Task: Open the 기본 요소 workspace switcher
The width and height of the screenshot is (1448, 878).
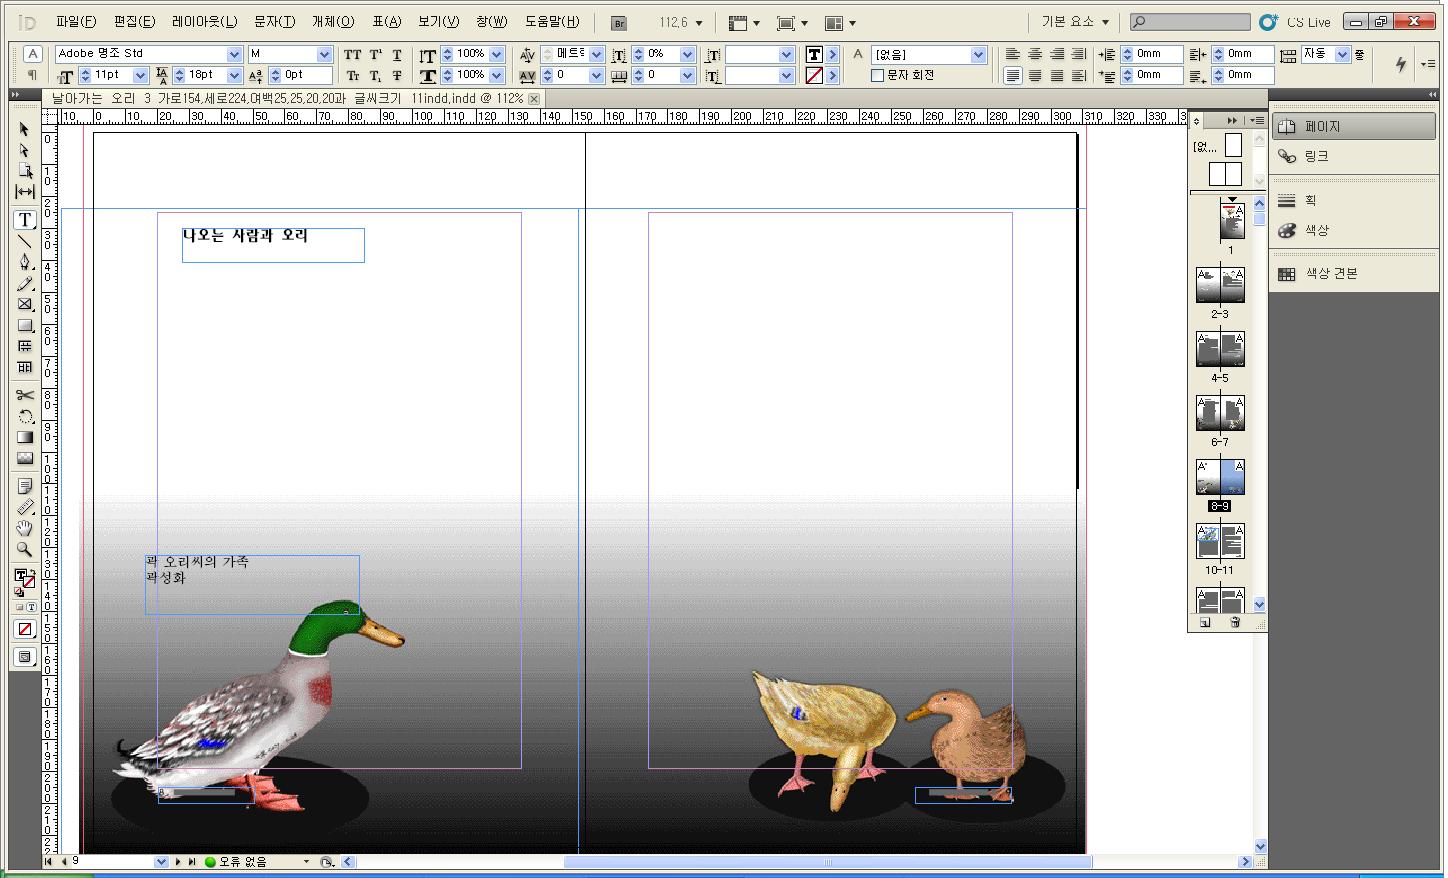Action: [1075, 22]
